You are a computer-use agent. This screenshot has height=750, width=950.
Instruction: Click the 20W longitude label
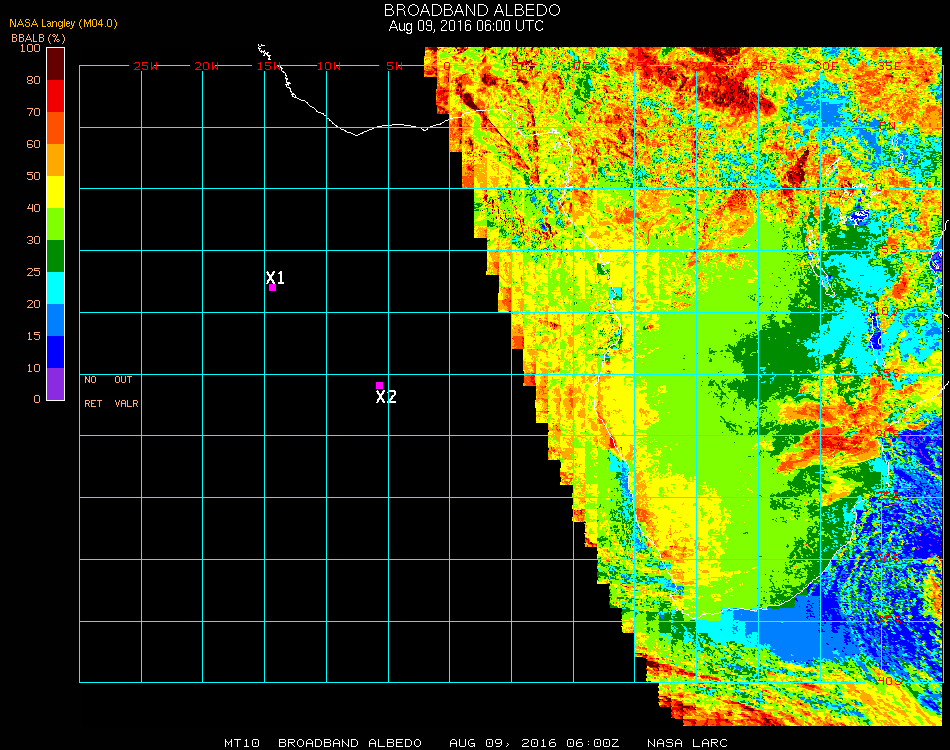tap(207, 66)
